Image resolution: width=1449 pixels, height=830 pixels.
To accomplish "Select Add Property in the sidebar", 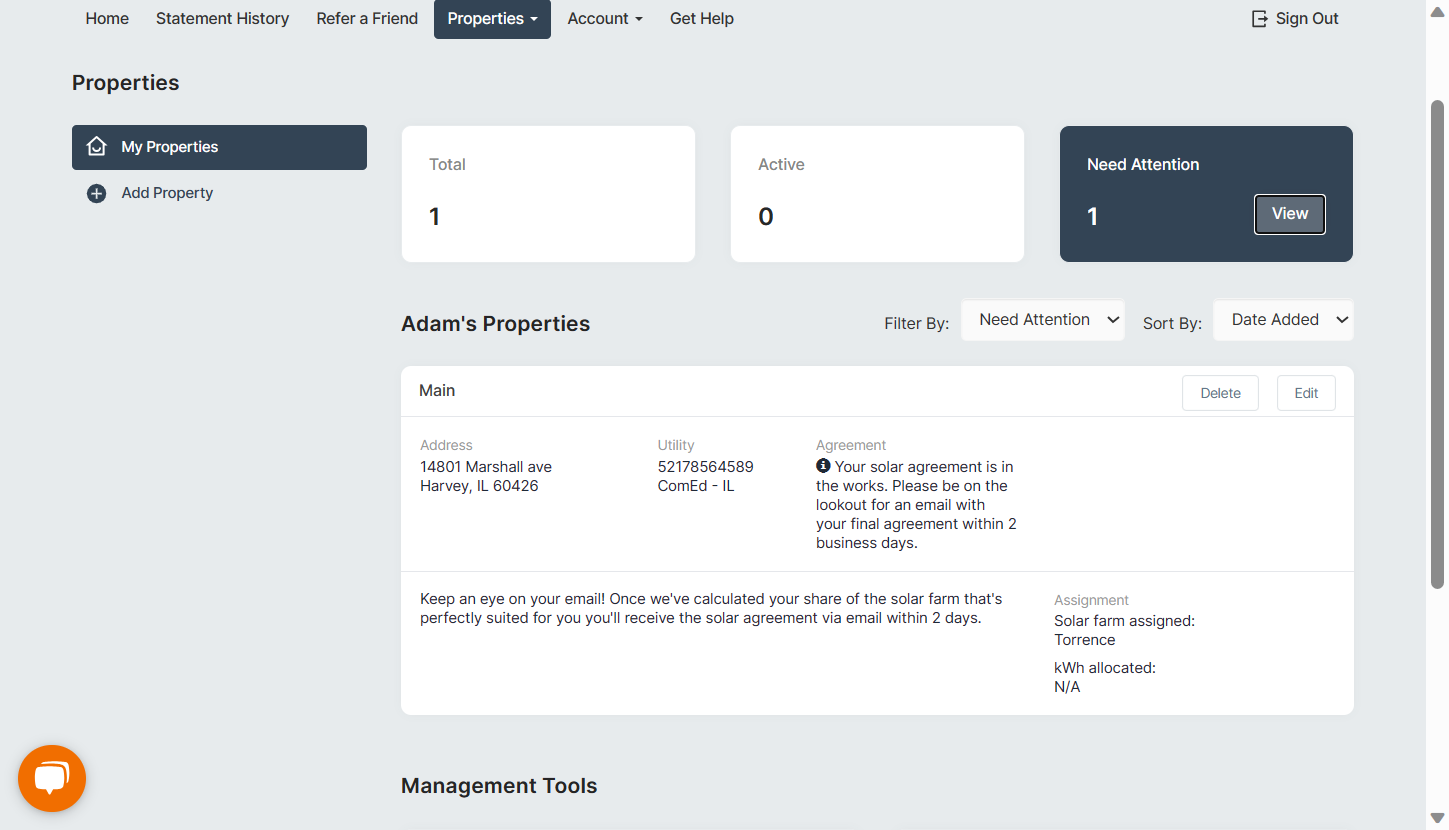I will click(x=167, y=193).
